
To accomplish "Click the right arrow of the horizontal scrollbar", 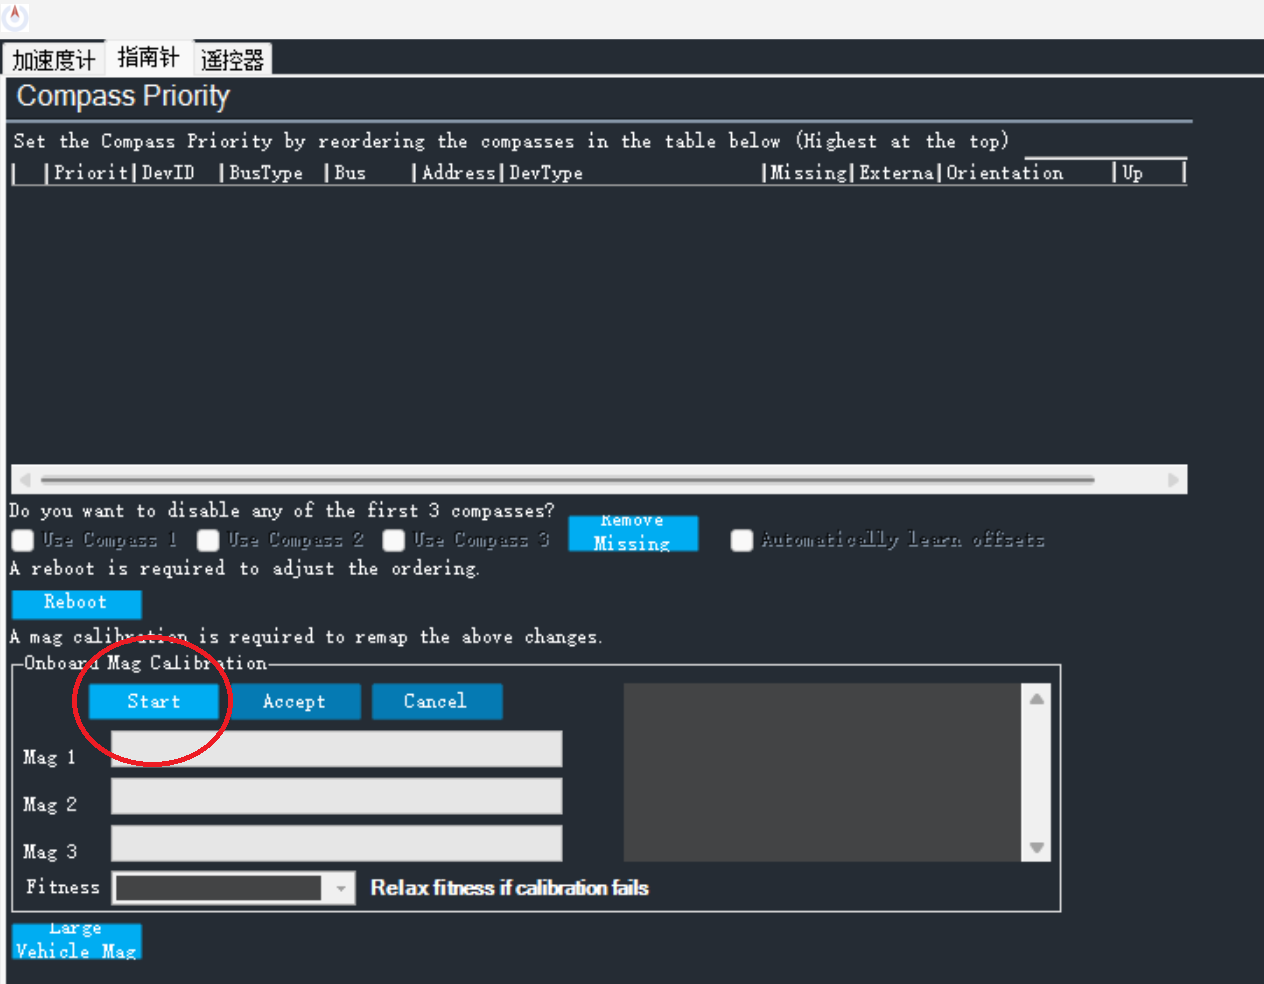I will coord(1173,480).
